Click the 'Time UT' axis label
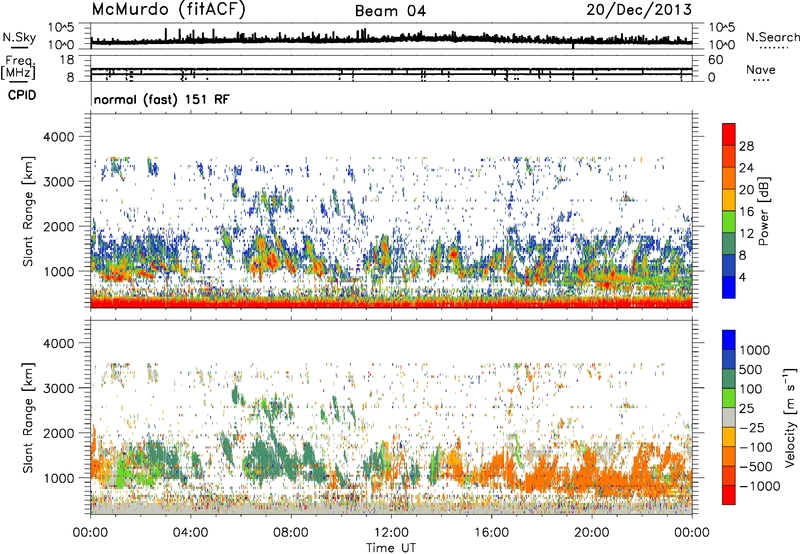 pyautogui.click(x=391, y=548)
